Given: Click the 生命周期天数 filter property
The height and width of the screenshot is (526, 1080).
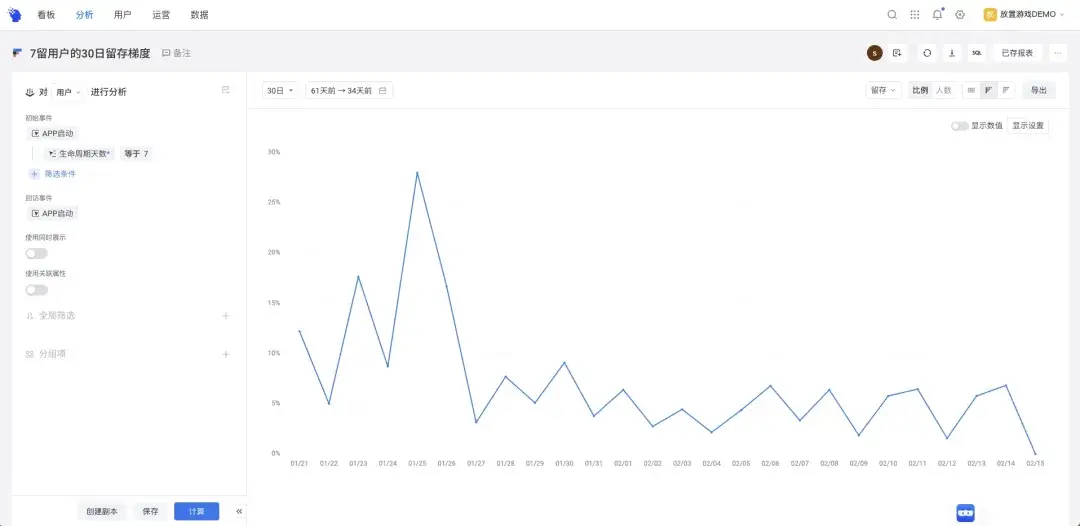Looking at the screenshot, I should pyautogui.click(x=79, y=154).
